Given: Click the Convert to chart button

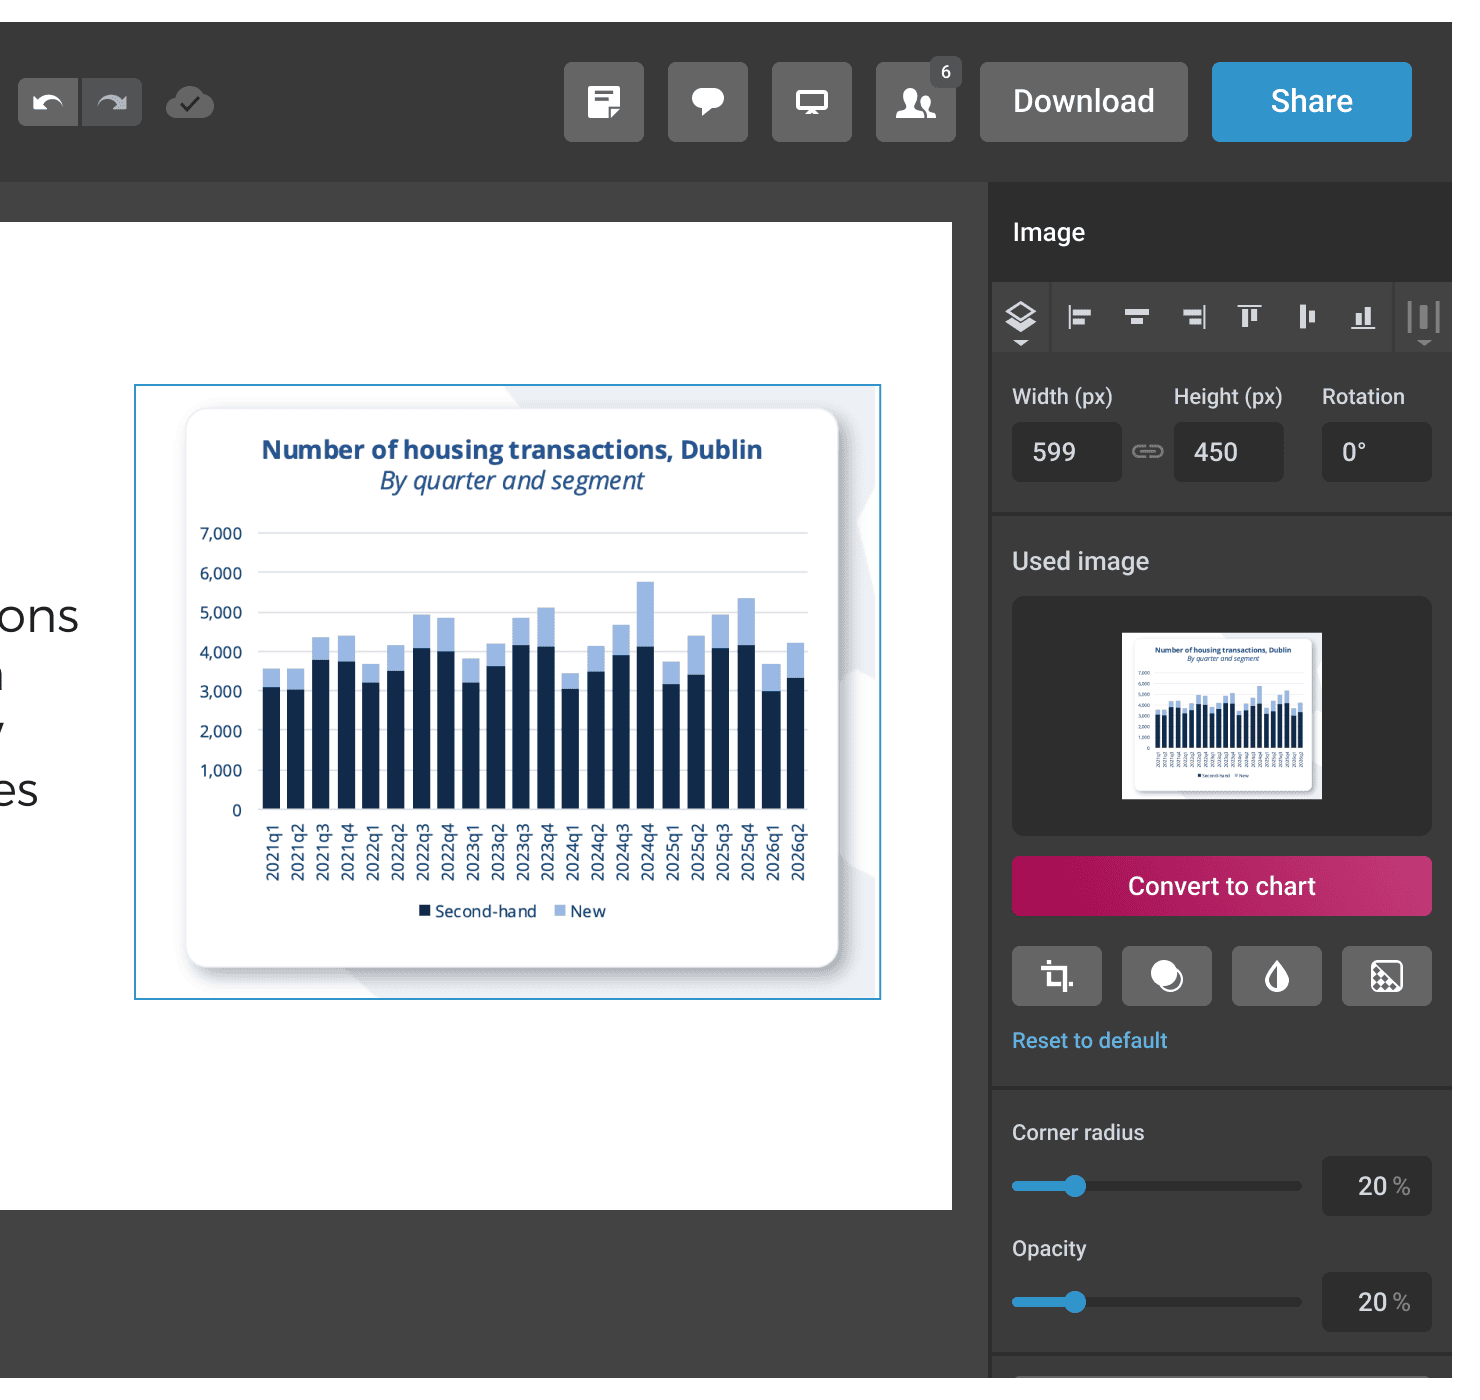Looking at the screenshot, I should click(x=1222, y=886).
